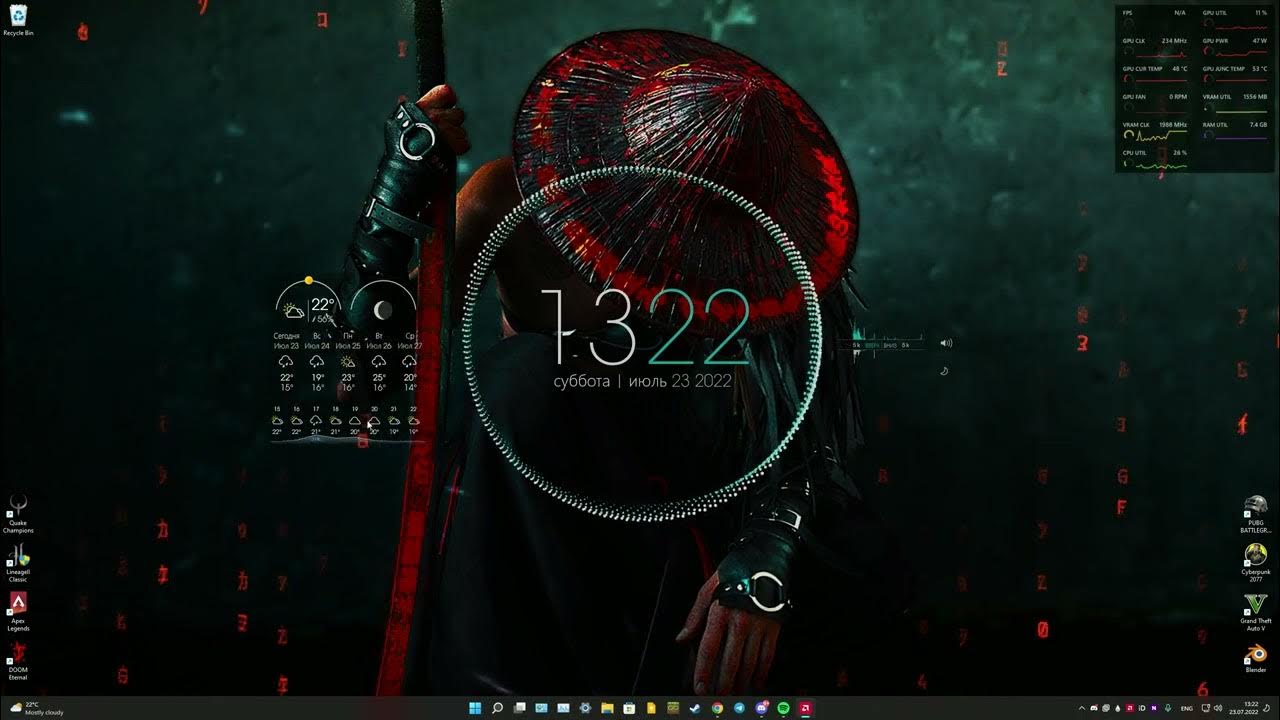
Task: Open the volume control in system tray
Action: [1218, 708]
